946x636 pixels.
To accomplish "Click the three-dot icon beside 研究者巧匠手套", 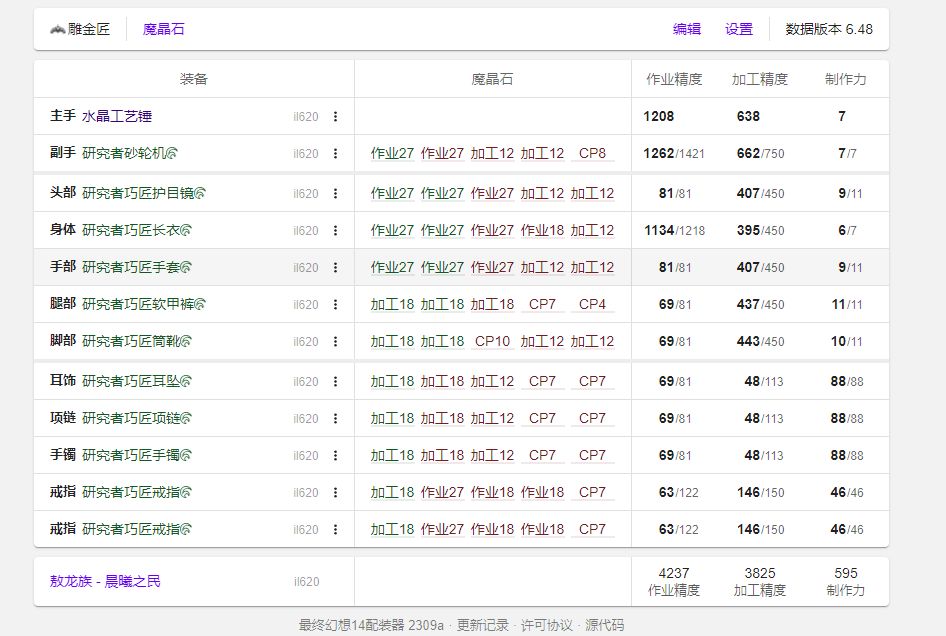I will coord(335,268).
